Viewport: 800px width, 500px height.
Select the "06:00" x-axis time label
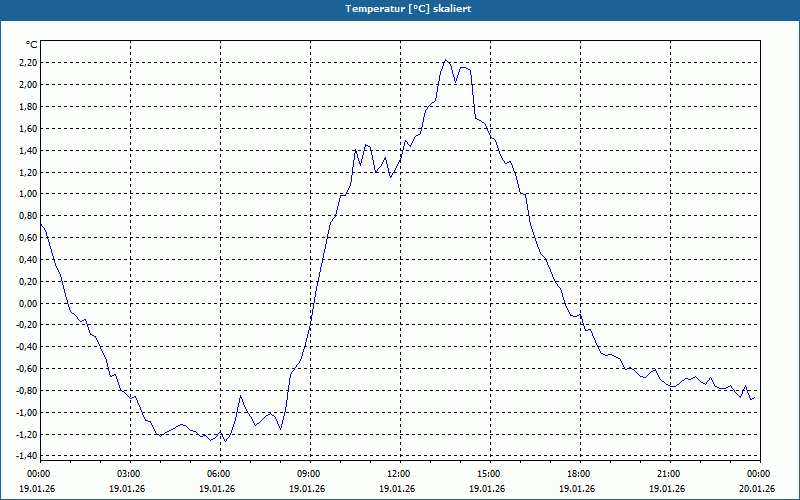click(220, 474)
